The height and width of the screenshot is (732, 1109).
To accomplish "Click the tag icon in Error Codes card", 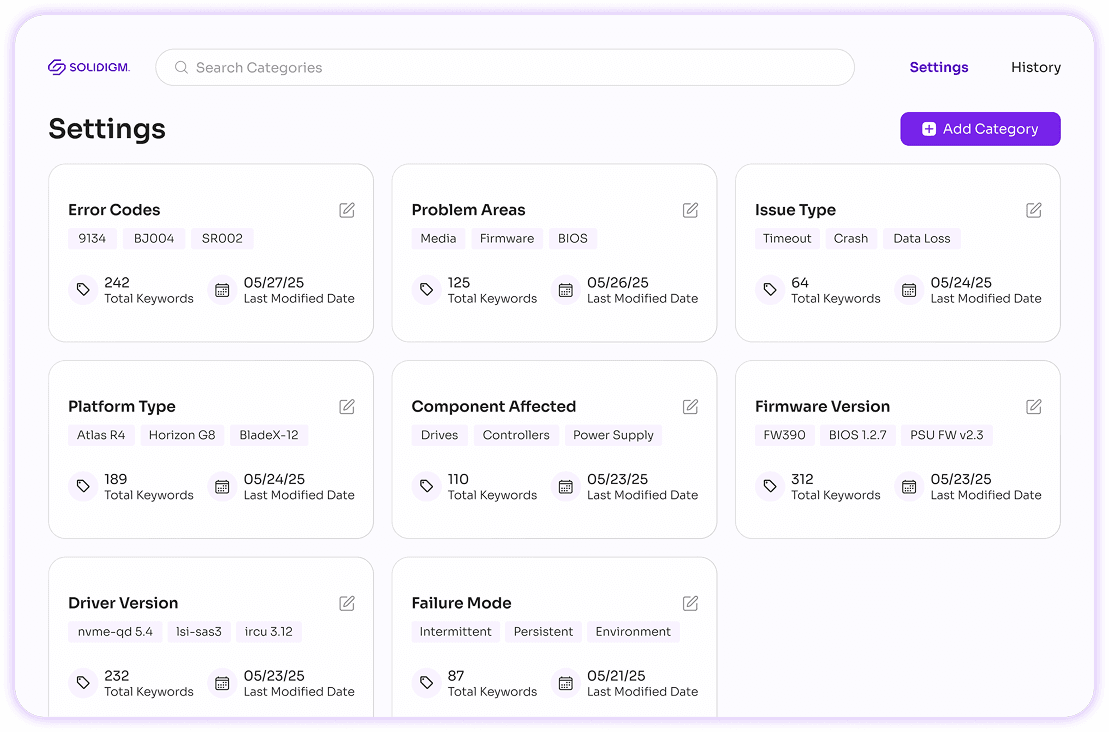I will coord(83,290).
